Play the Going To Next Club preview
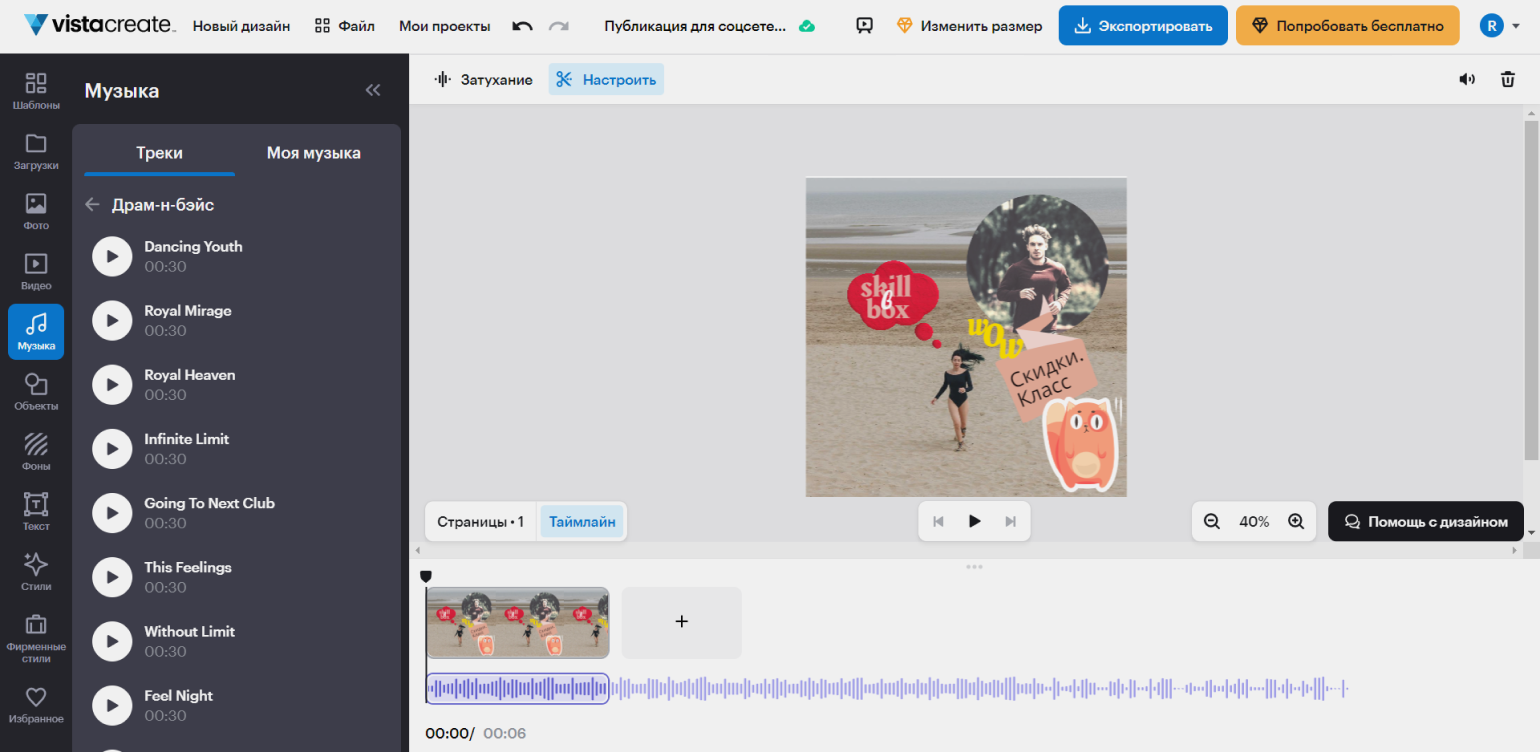 click(112, 513)
